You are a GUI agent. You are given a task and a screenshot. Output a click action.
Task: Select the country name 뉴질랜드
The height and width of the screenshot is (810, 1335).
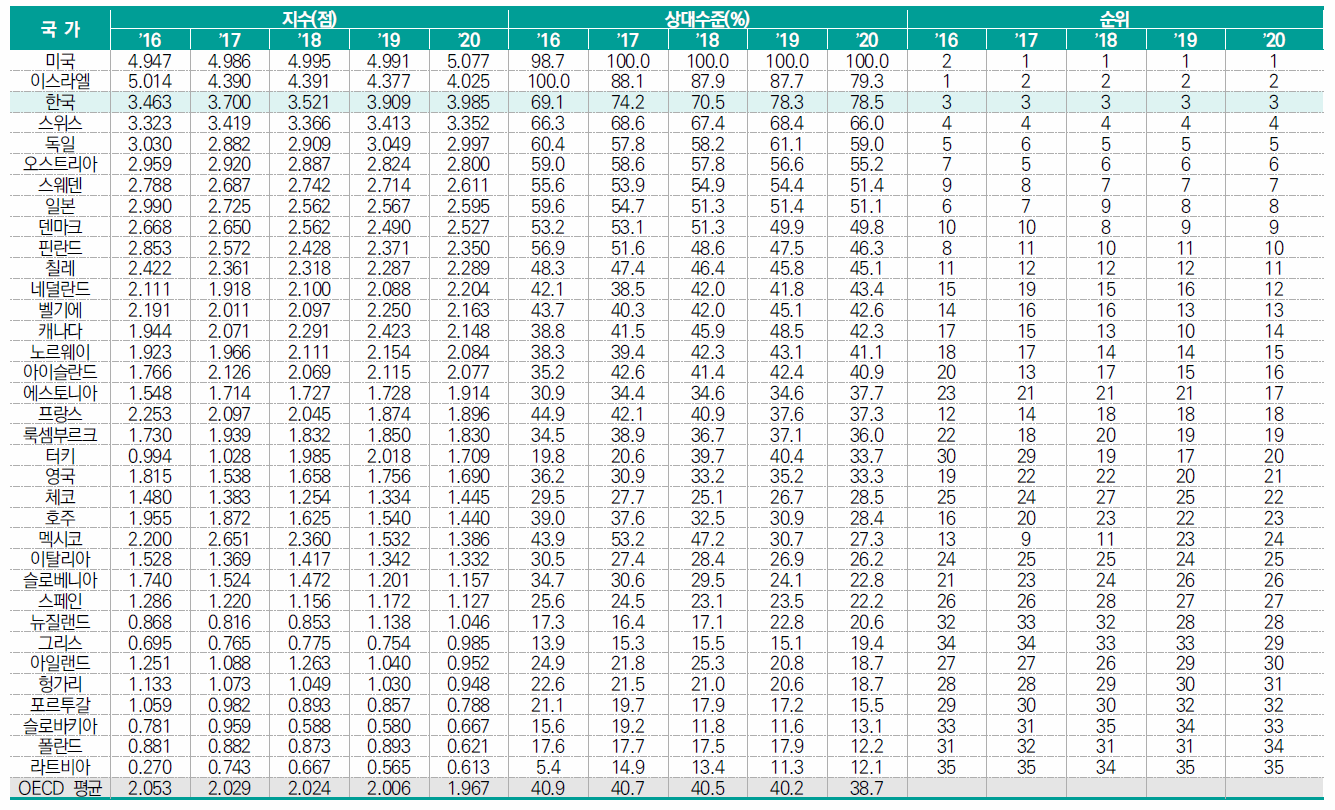(60, 621)
